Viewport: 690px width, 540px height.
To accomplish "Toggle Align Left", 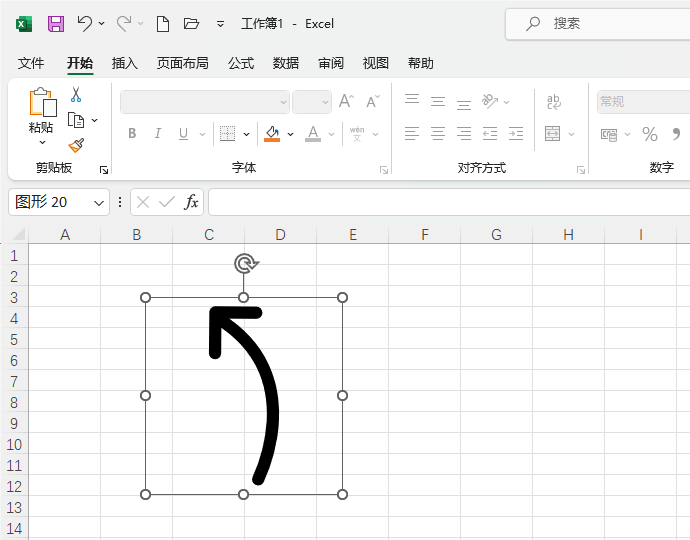I will coord(412,133).
